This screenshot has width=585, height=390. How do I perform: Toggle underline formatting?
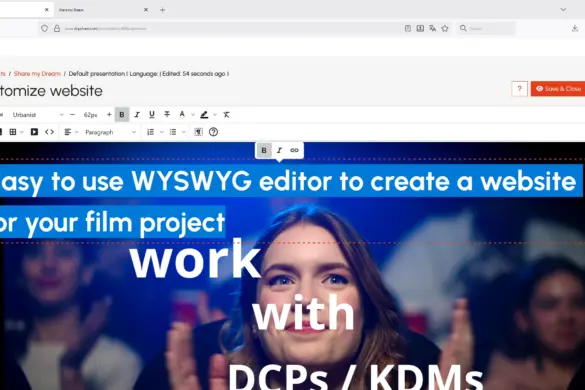coord(152,115)
